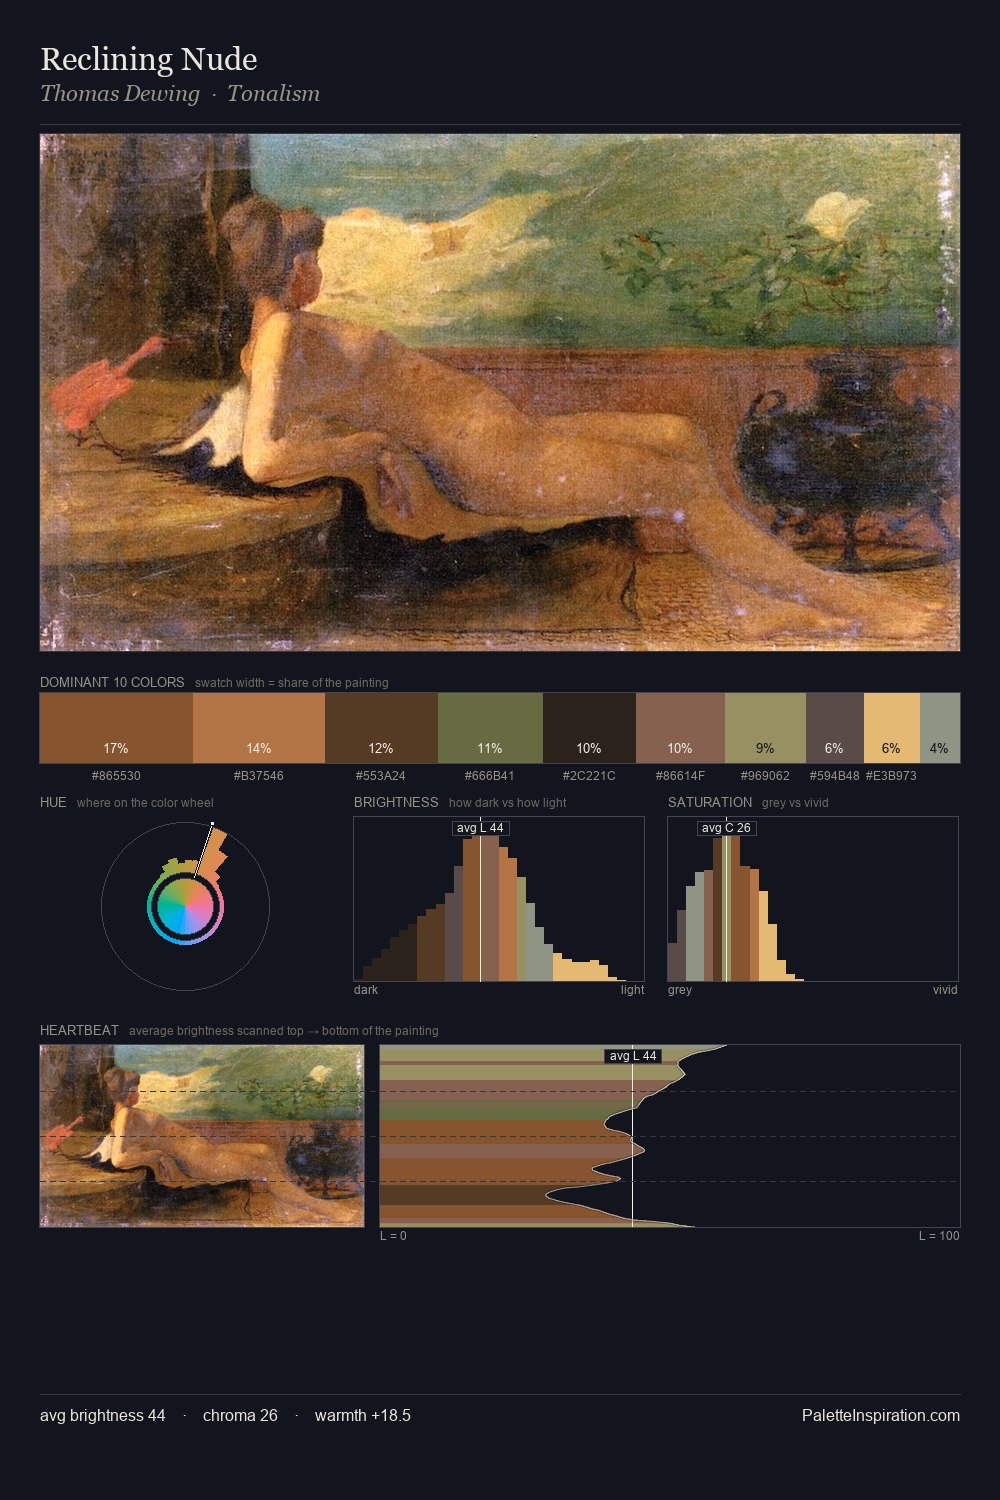This screenshot has height=1500, width=1000.
Task: Select the 12% dark brown swatch #553A24
Action: (382, 728)
